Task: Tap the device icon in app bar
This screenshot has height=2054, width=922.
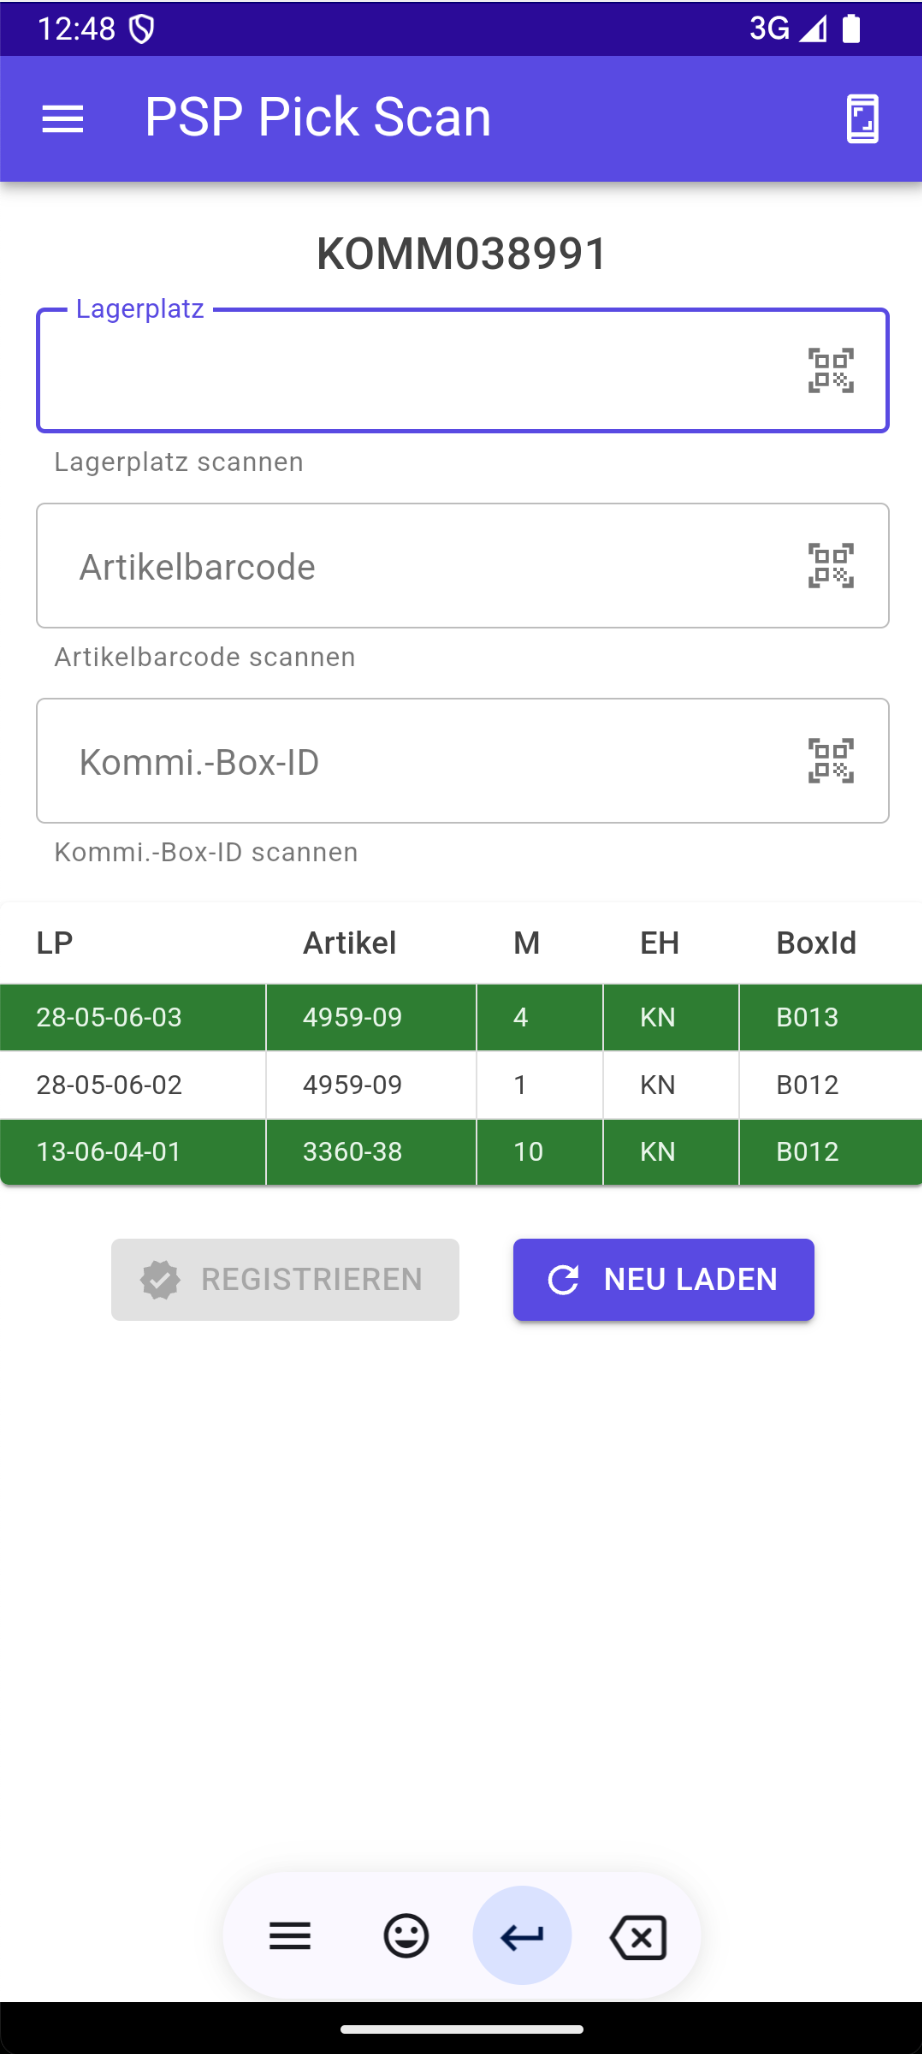Action: (862, 119)
